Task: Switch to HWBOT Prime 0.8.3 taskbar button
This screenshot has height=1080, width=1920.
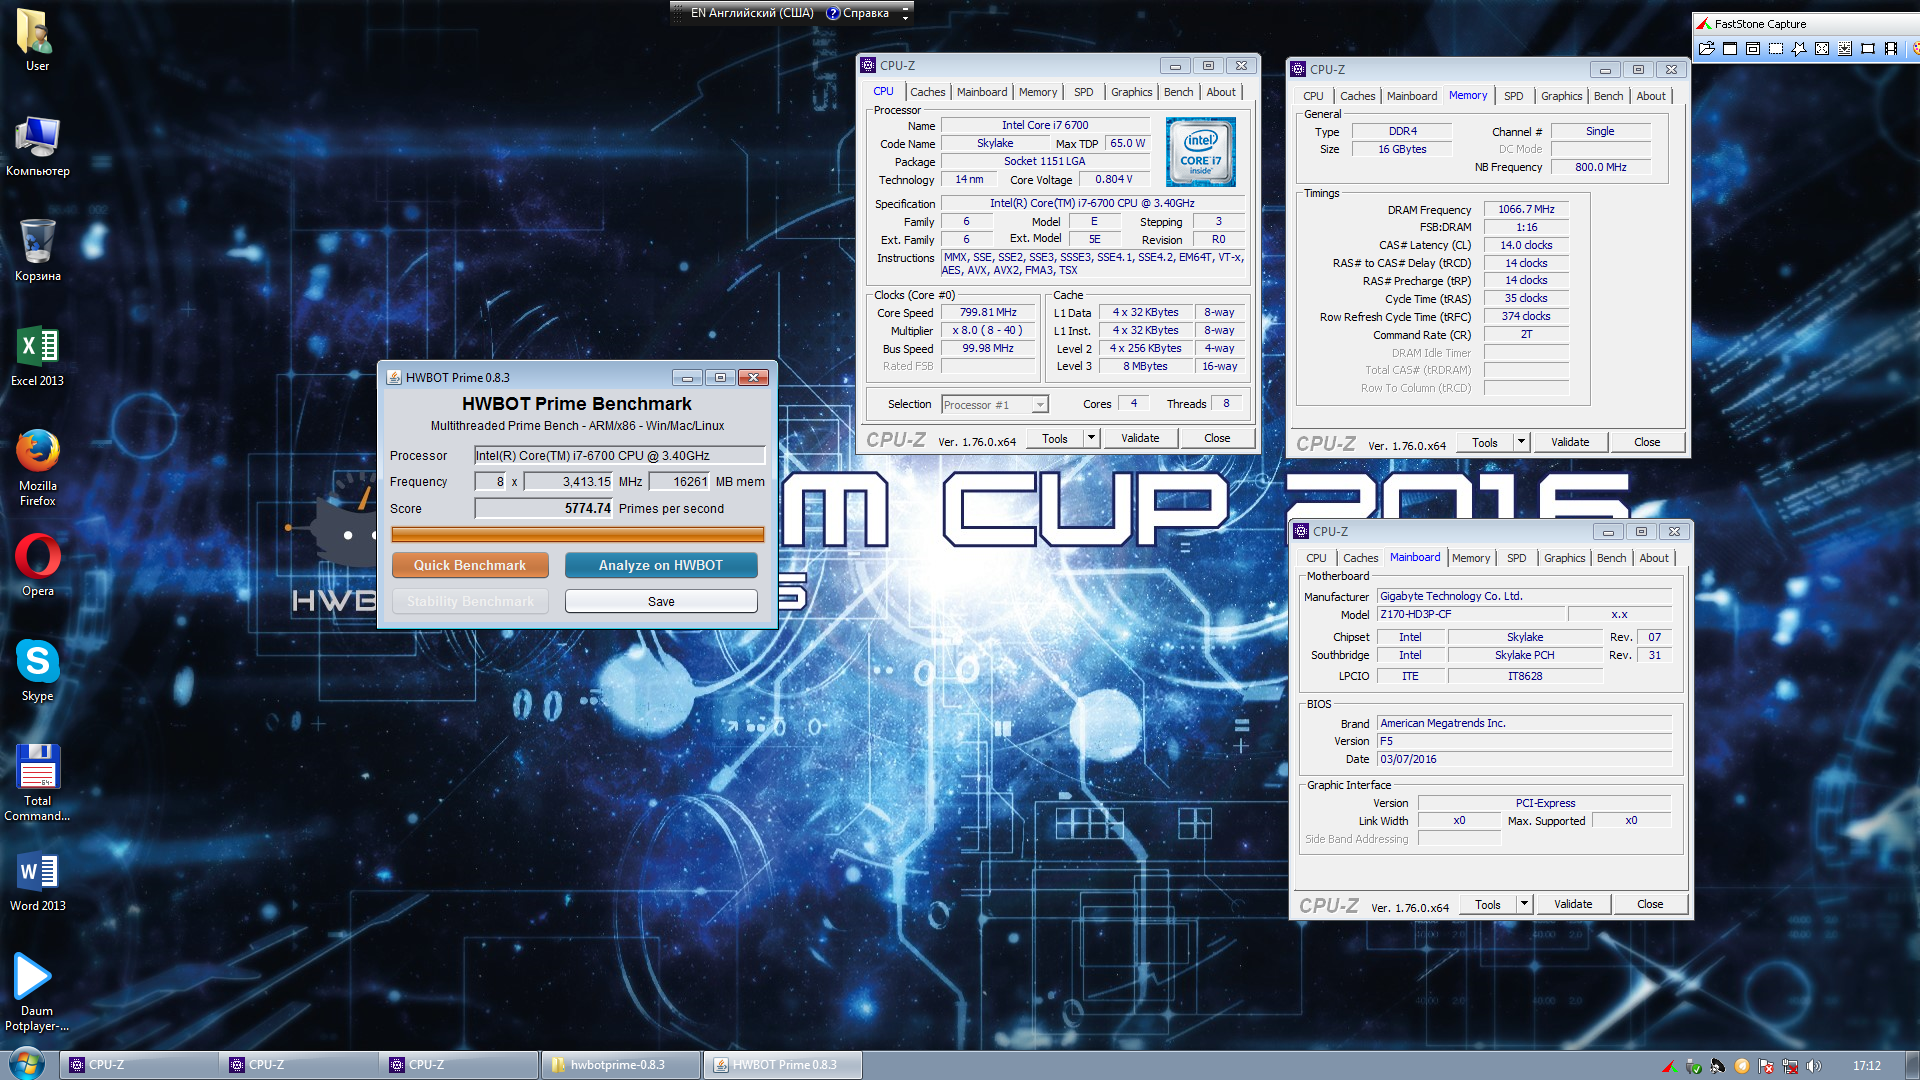Action: click(x=782, y=1065)
